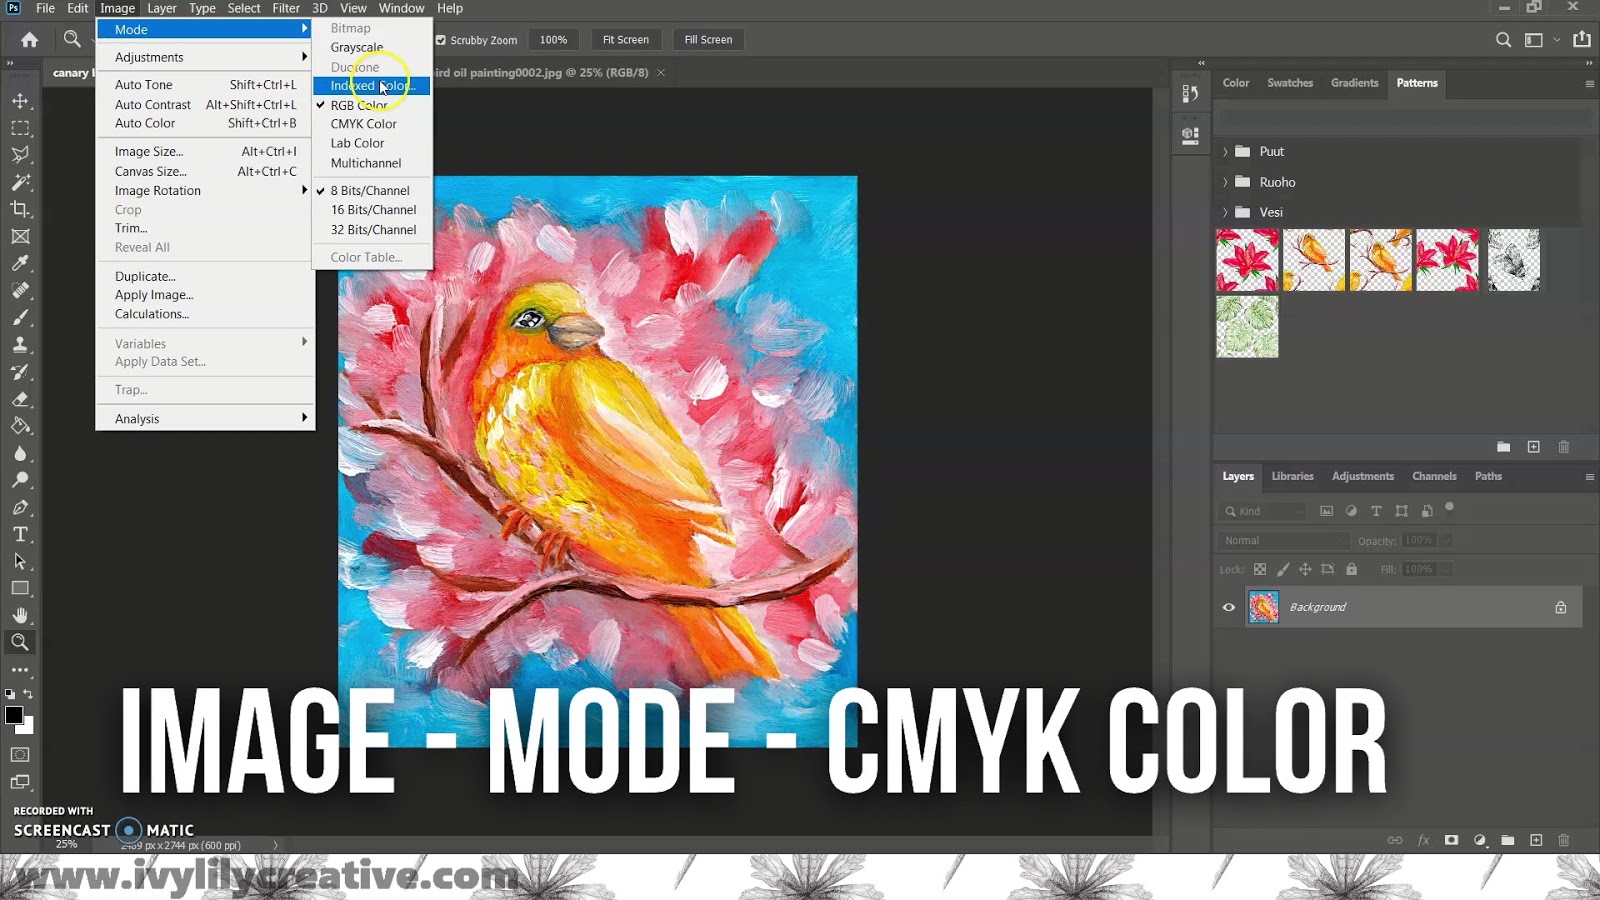
Task: Select the Blur tool
Action: coord(20,453)
